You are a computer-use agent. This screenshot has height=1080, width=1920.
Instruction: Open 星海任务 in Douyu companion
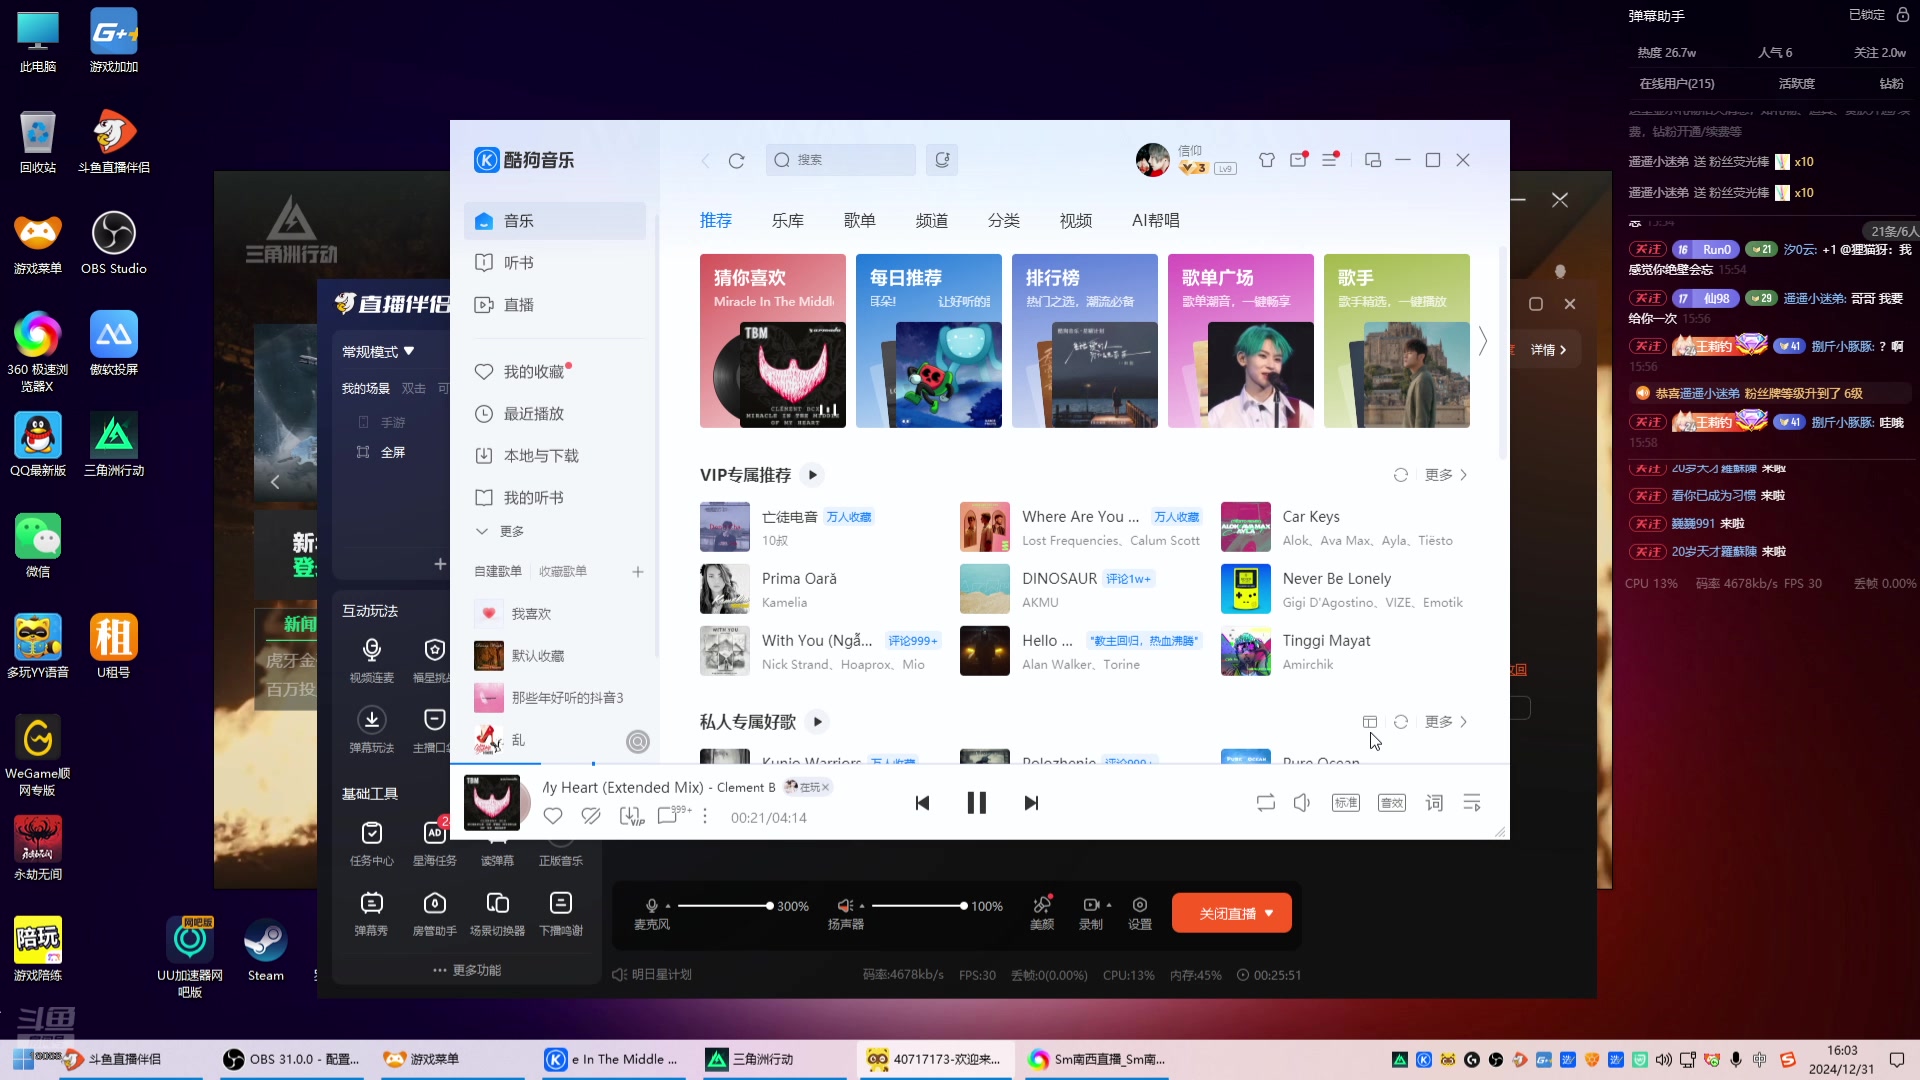(x=435, y=843)
